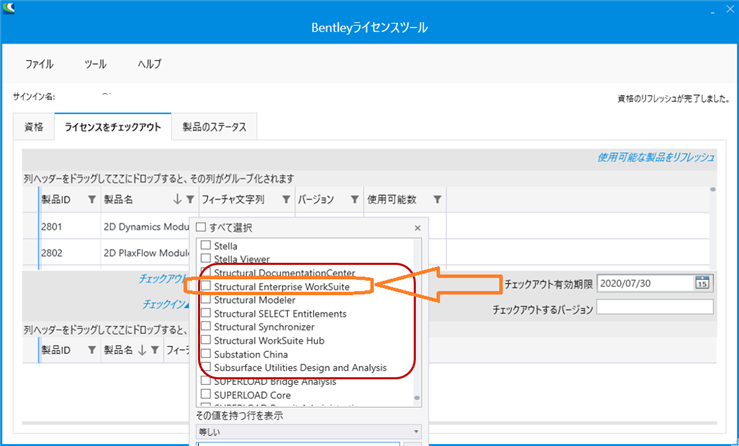Image resolution: width=739 pixels, height=446 pixels.
Task: Check Structural WorkSuite Hub checkbox
Action: click(x=205, y=340)
